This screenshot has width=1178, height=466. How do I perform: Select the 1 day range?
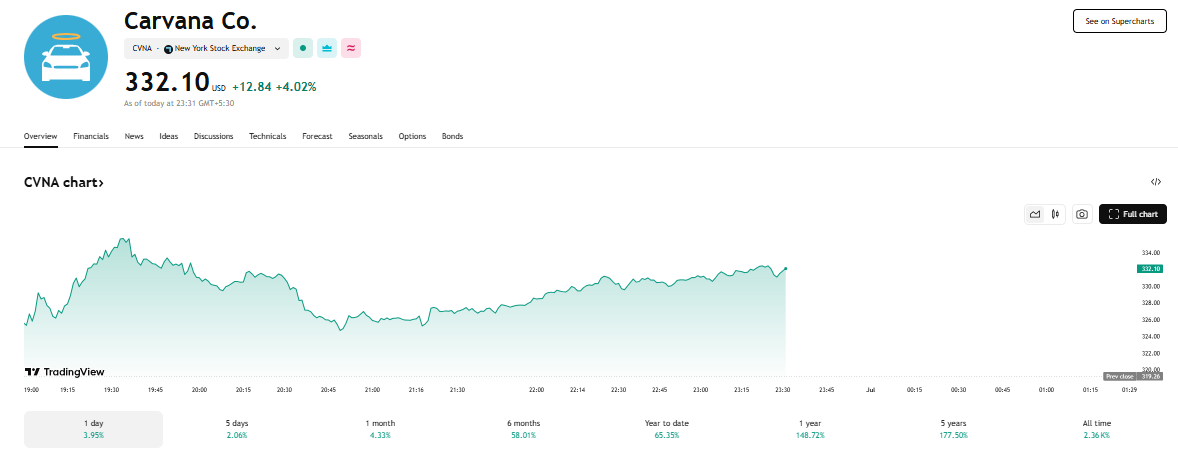click(93, 429)
